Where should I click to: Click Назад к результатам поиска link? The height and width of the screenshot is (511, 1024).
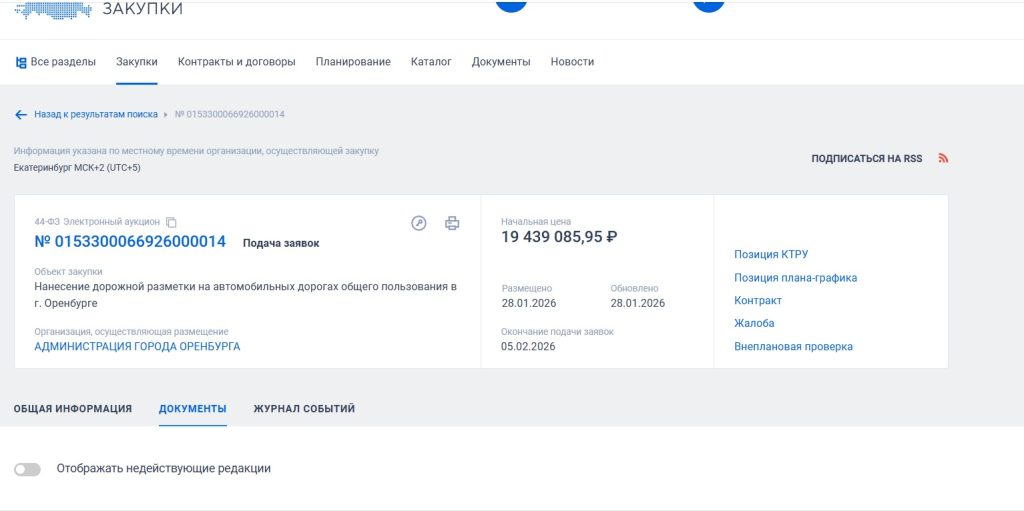[96, 114]
